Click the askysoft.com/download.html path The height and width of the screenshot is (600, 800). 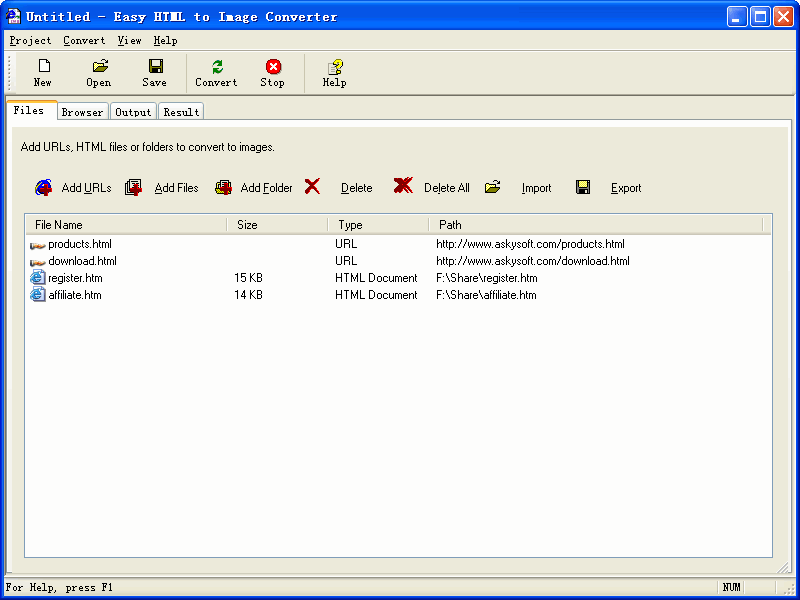coord(533,261)
